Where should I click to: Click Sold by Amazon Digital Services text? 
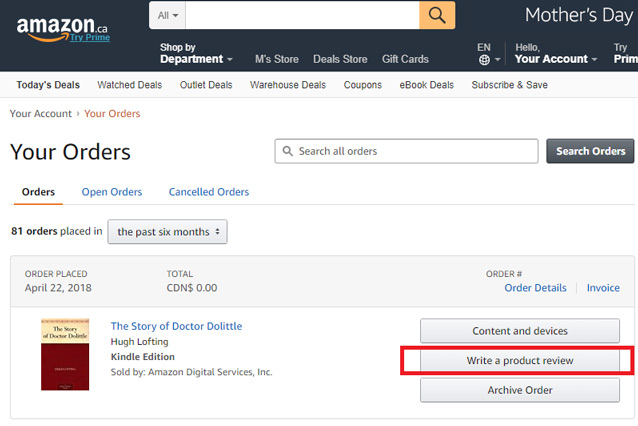click(x=191, y=372)
